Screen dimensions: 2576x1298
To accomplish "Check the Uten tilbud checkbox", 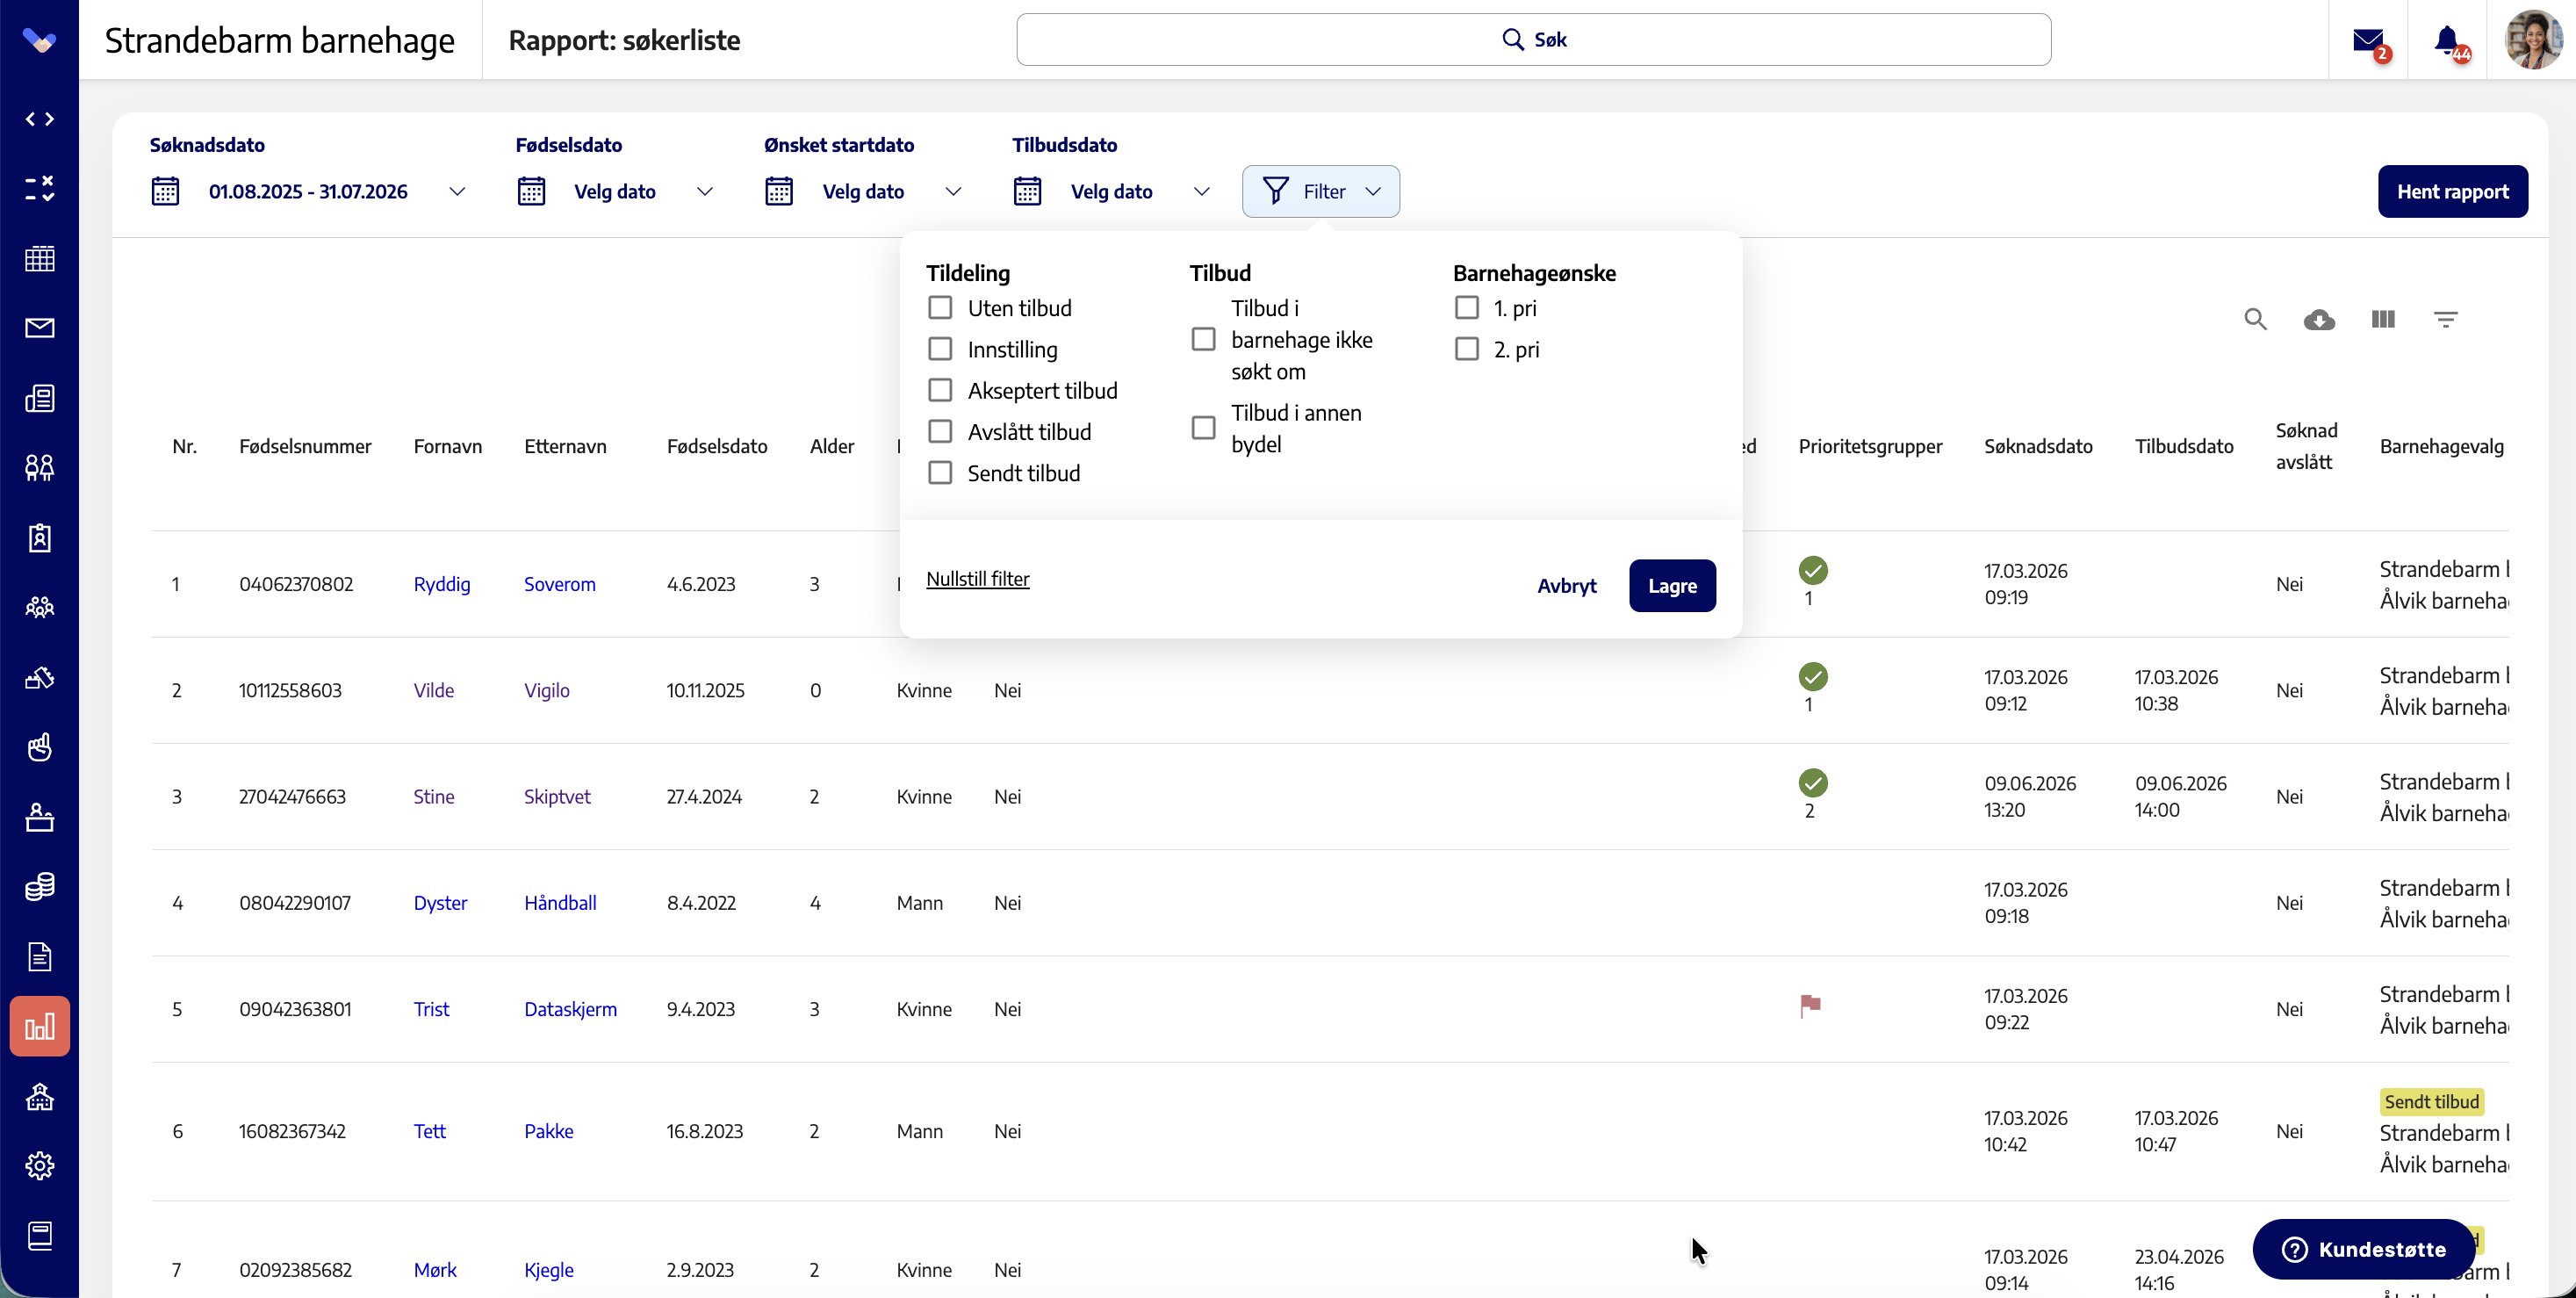I will pyautogui.click(x=940, y=308).
